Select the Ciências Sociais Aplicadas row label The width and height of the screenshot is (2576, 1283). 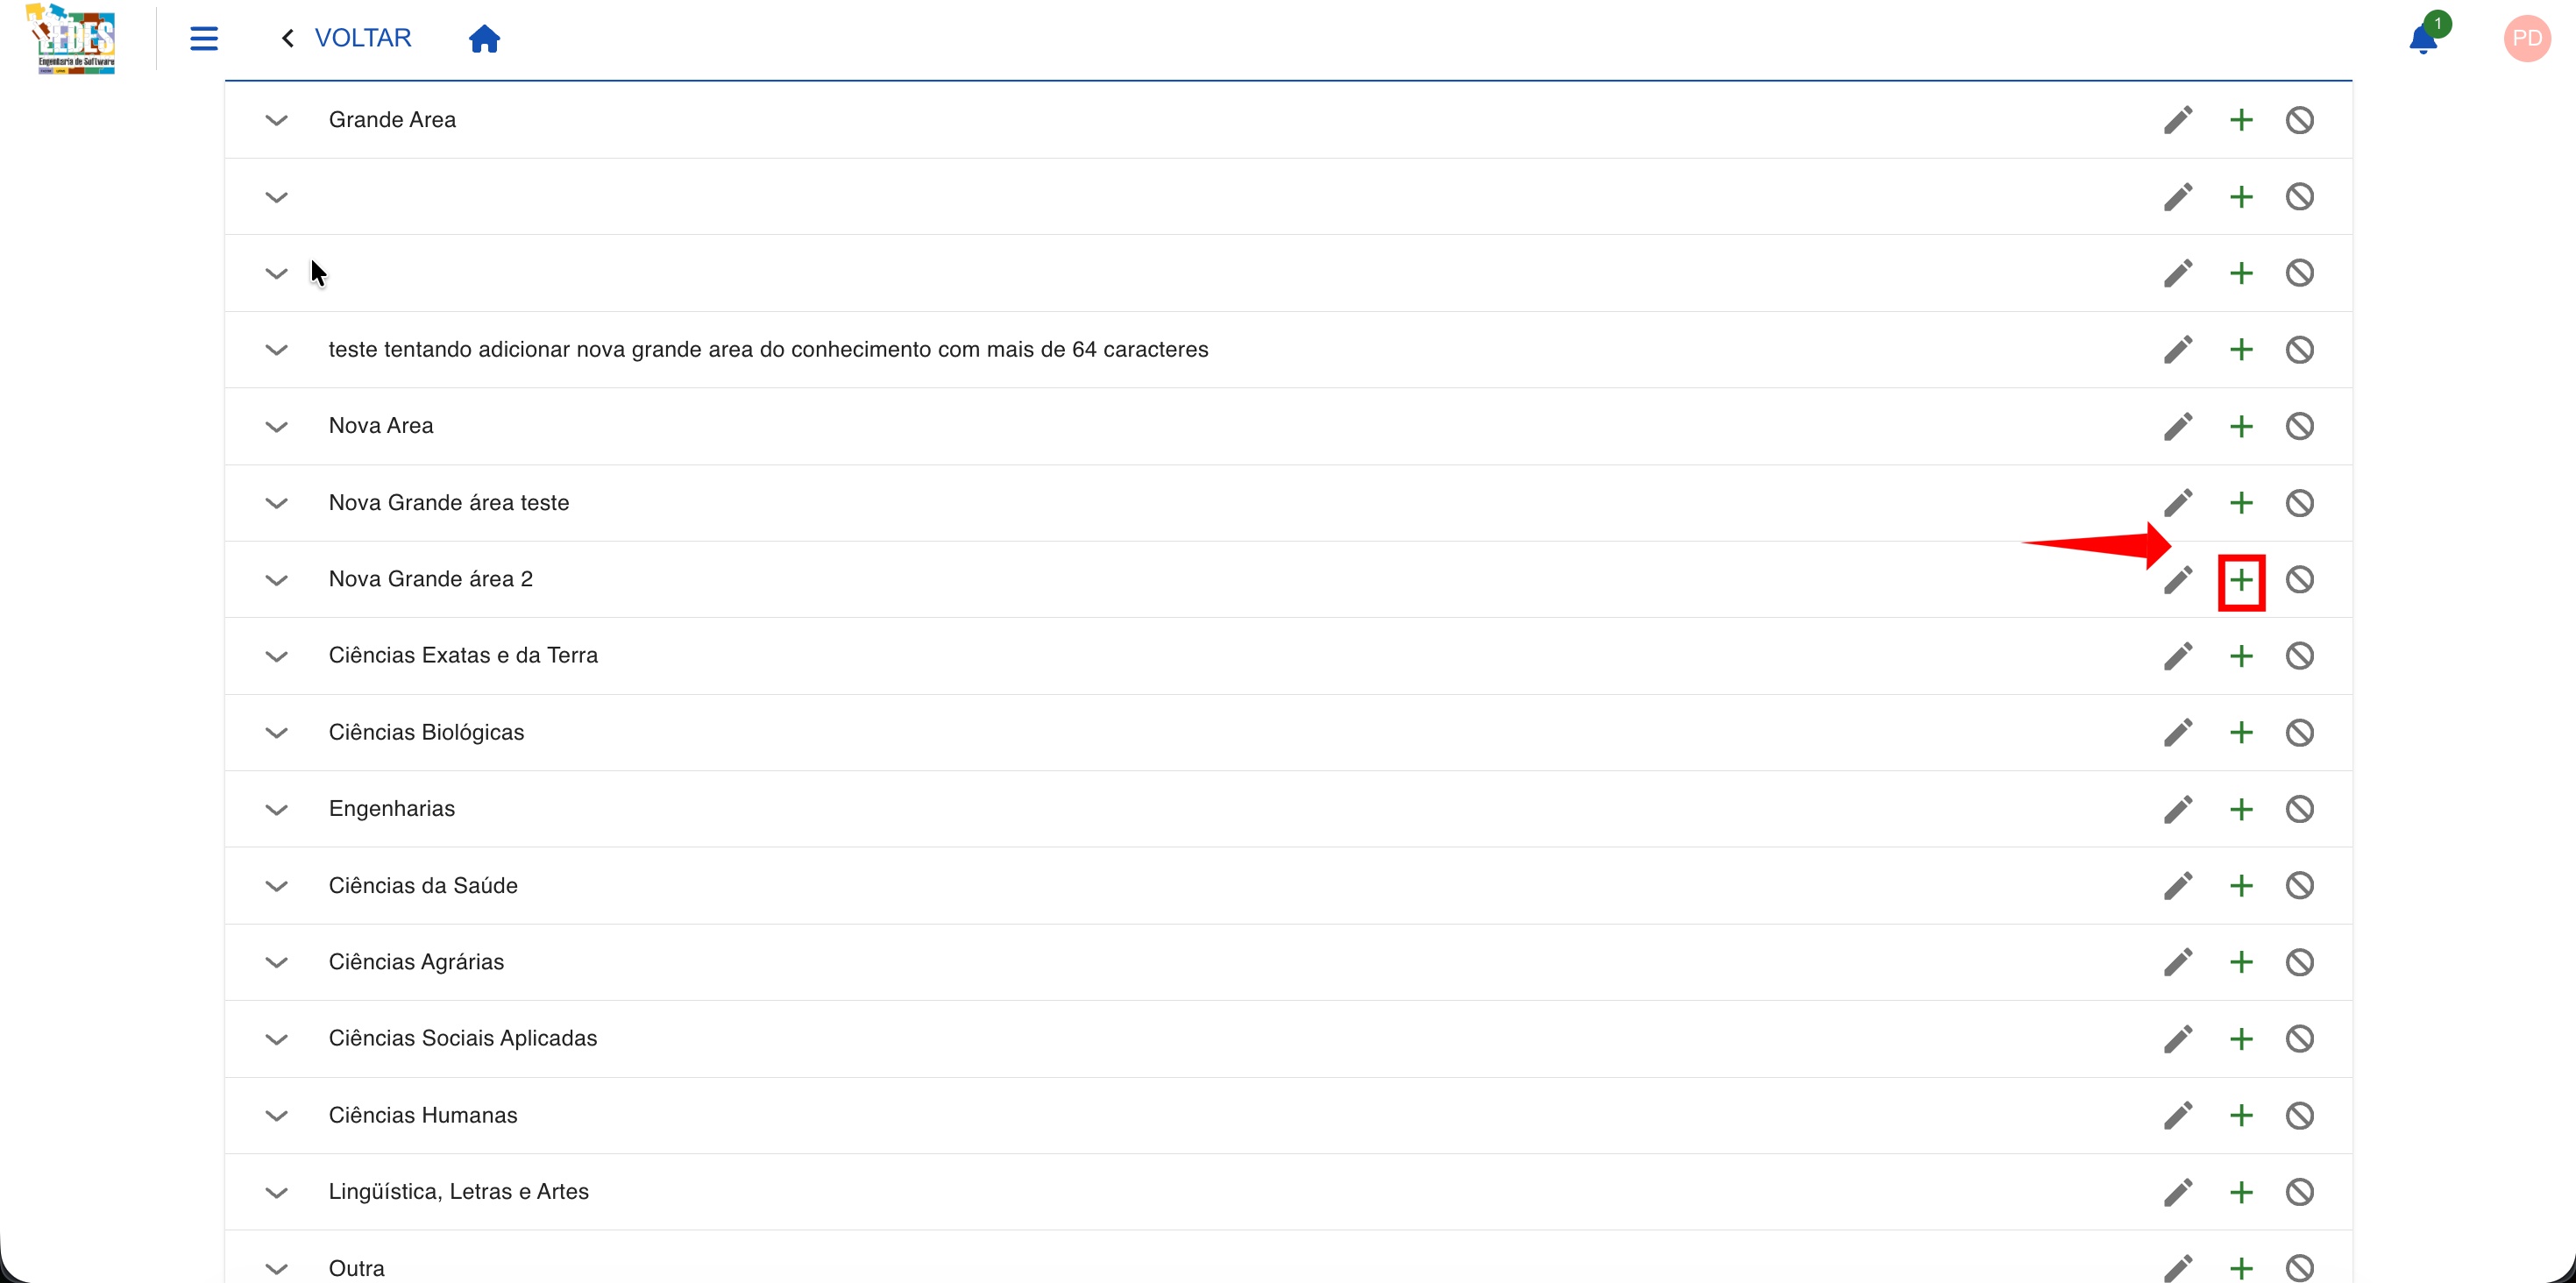point(462,1038)
